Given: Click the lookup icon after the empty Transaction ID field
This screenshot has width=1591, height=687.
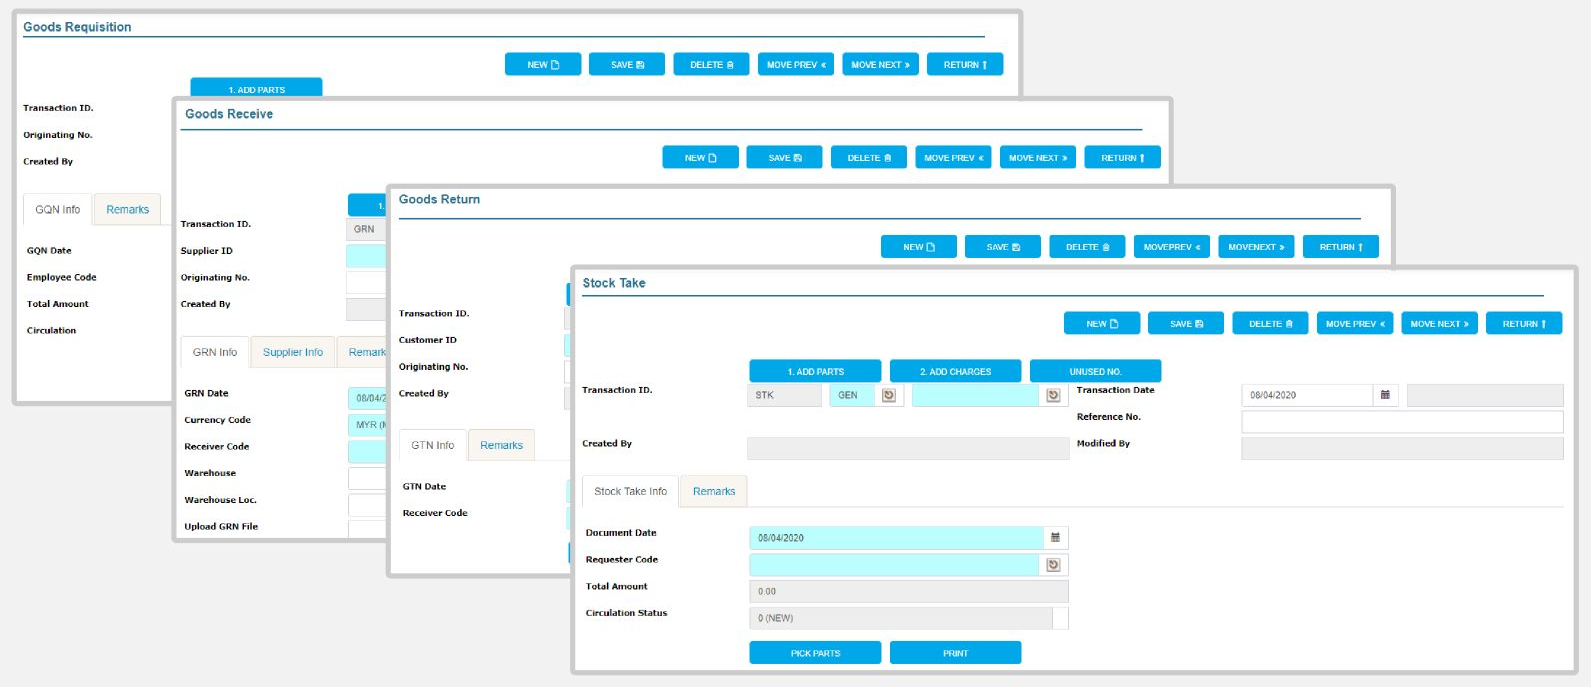Looking at the screenshot, I should tap(1053, 396).
